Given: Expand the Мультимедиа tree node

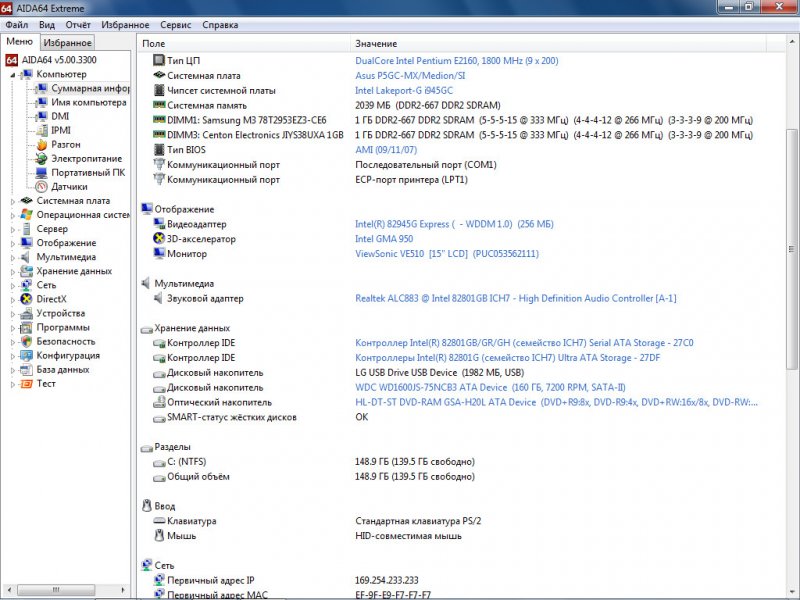Looking at the screenshot, I should click(13, 257).
